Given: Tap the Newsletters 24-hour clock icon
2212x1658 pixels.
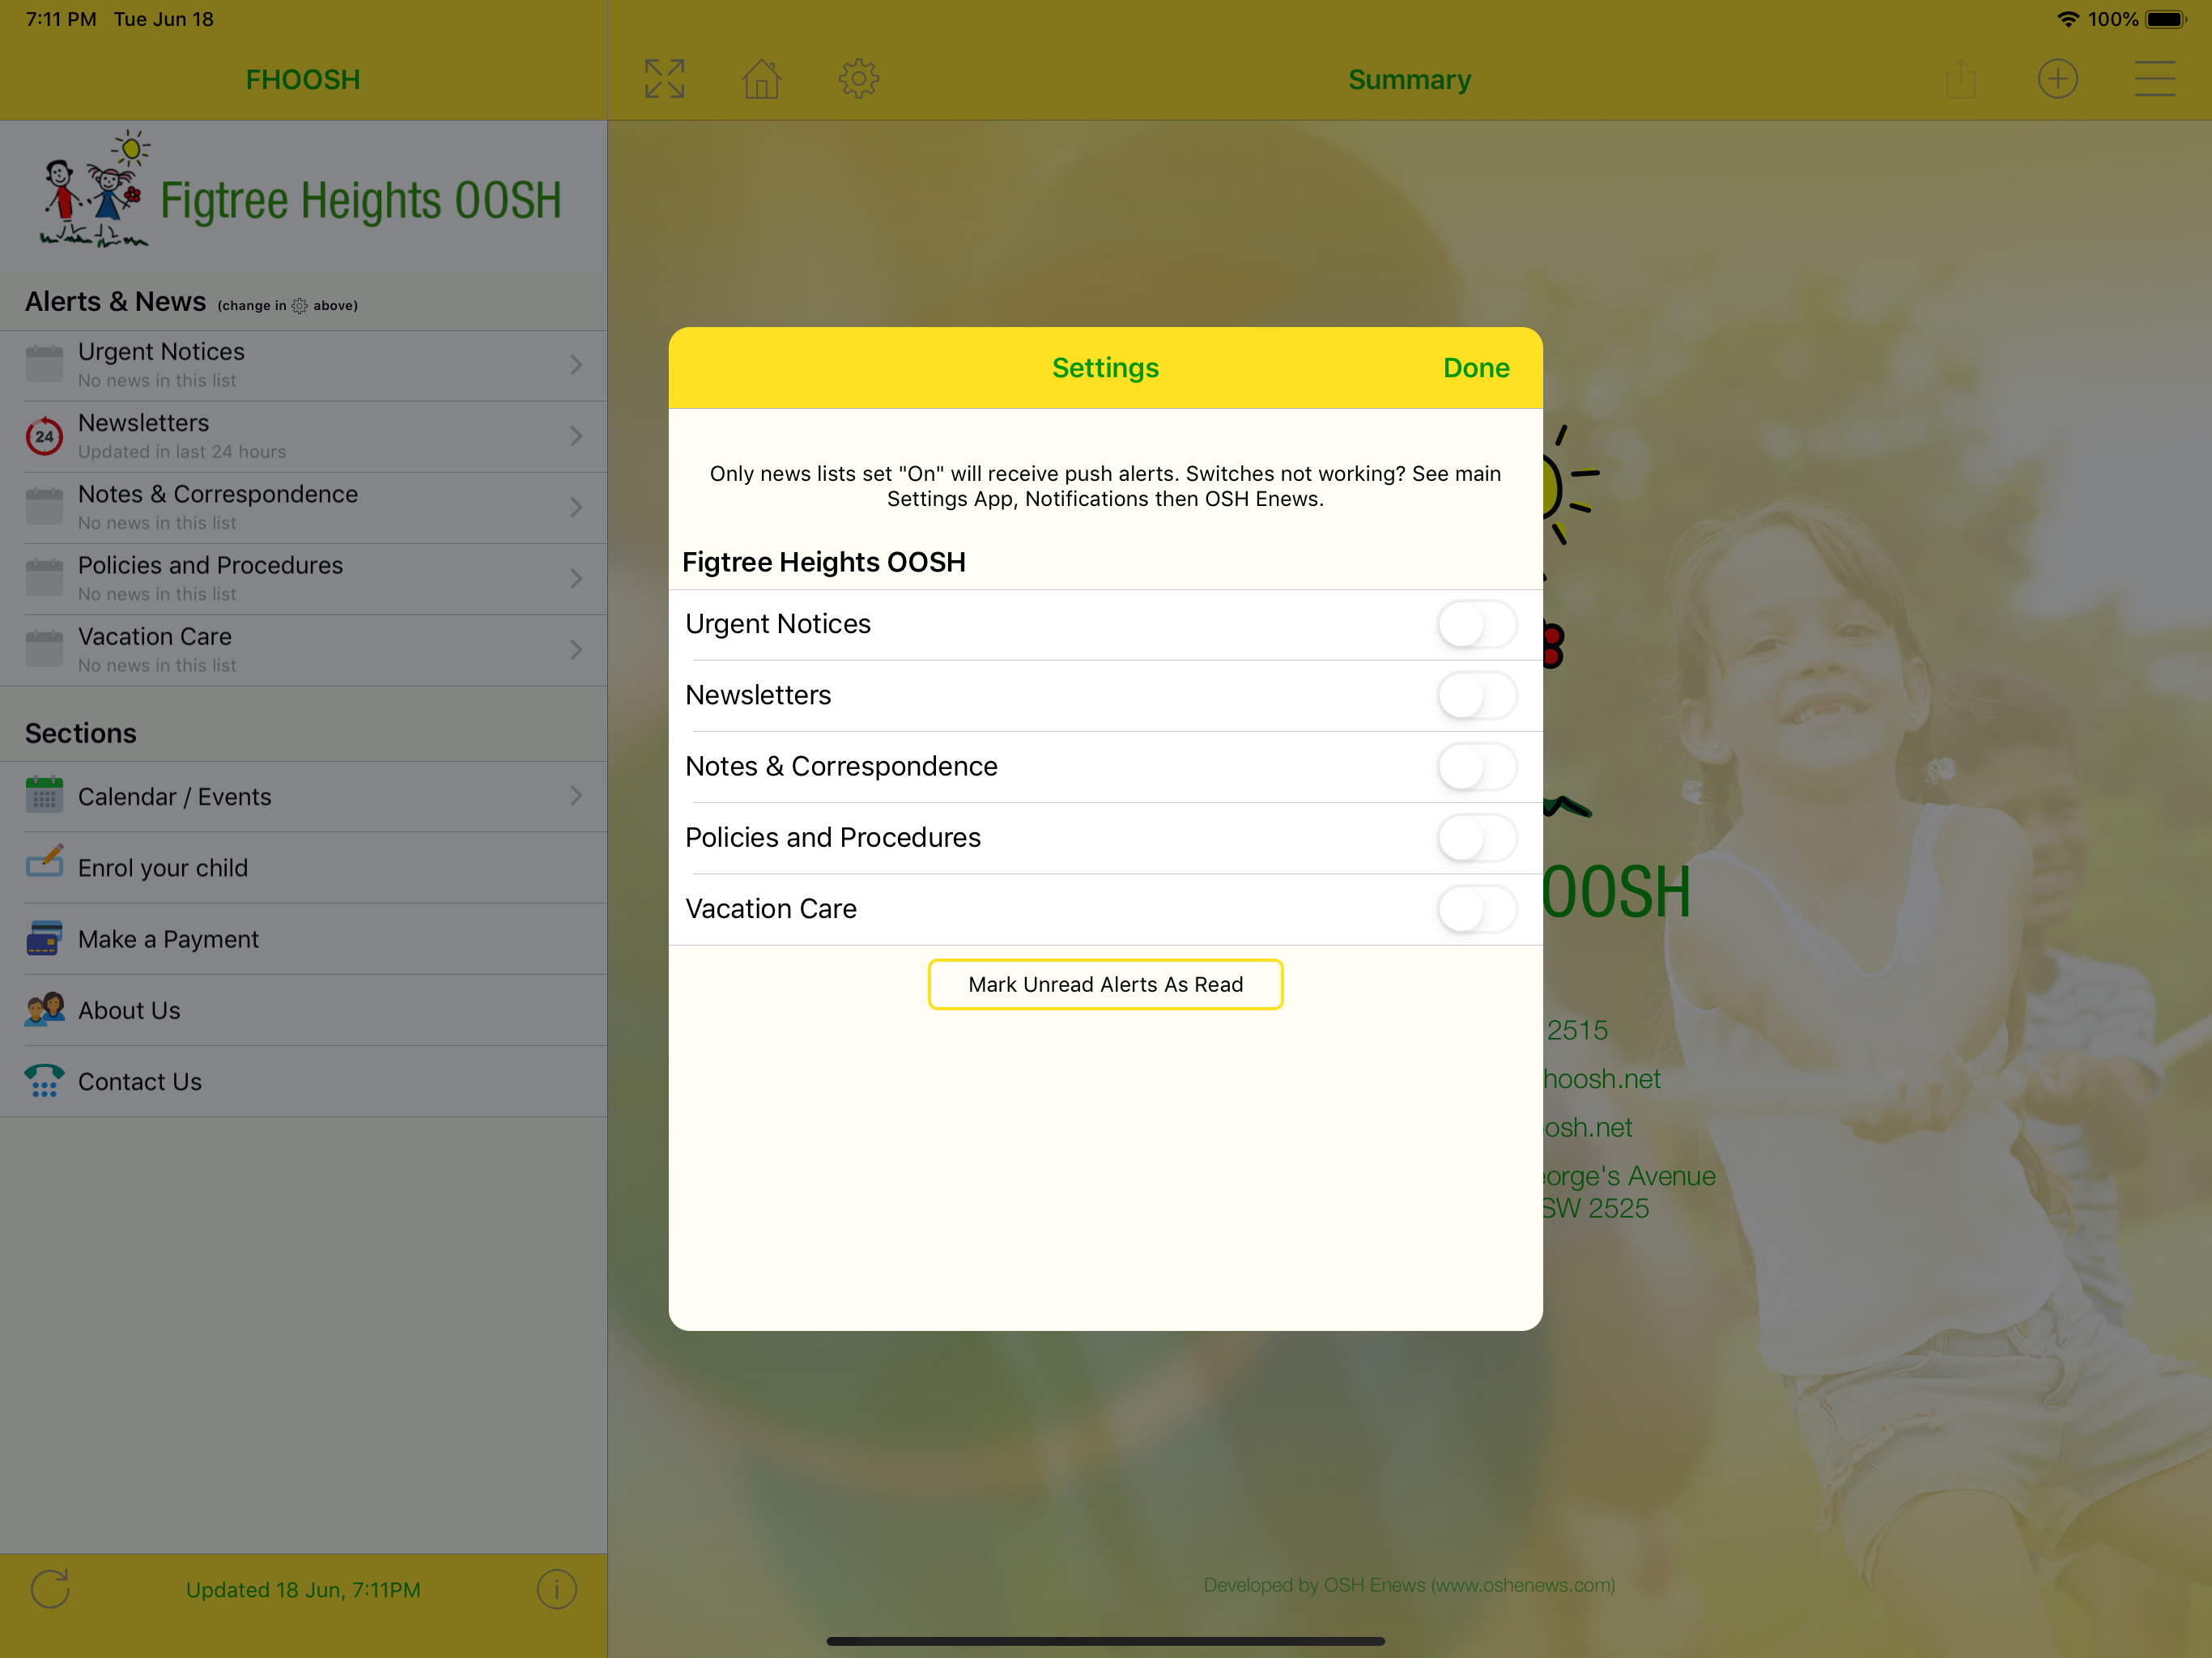Looking at the screenshot, I should [44, 436].
